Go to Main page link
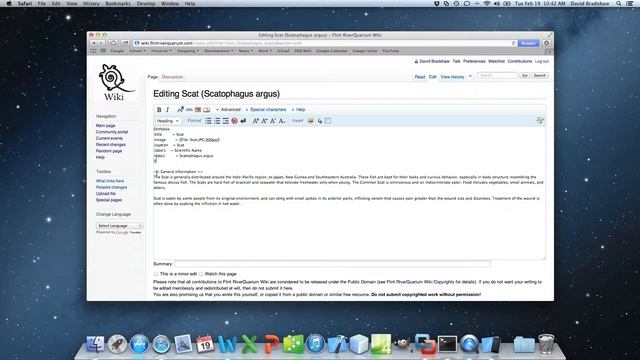Image resolution: width=640 pixels, height=360 pixels. point(105,126)
